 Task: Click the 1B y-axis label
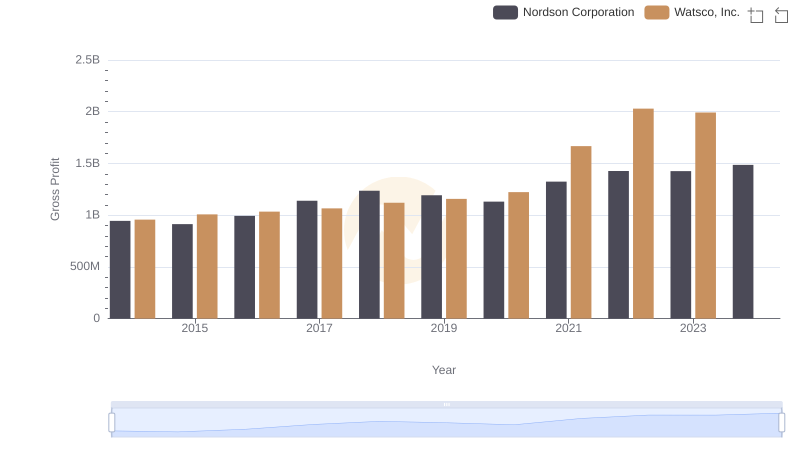click(92, 215)
